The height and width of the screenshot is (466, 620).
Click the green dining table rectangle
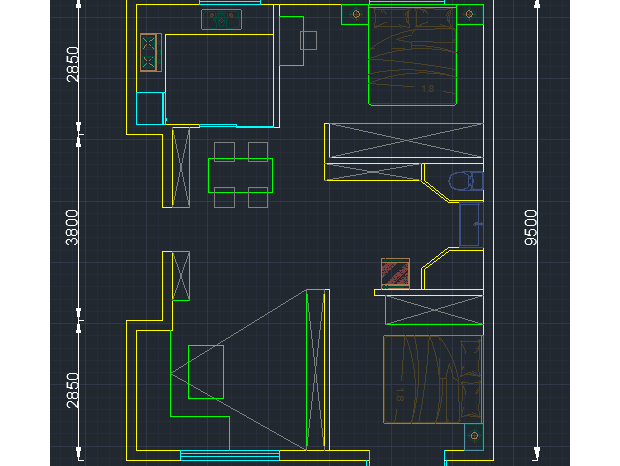coord(240,175)
